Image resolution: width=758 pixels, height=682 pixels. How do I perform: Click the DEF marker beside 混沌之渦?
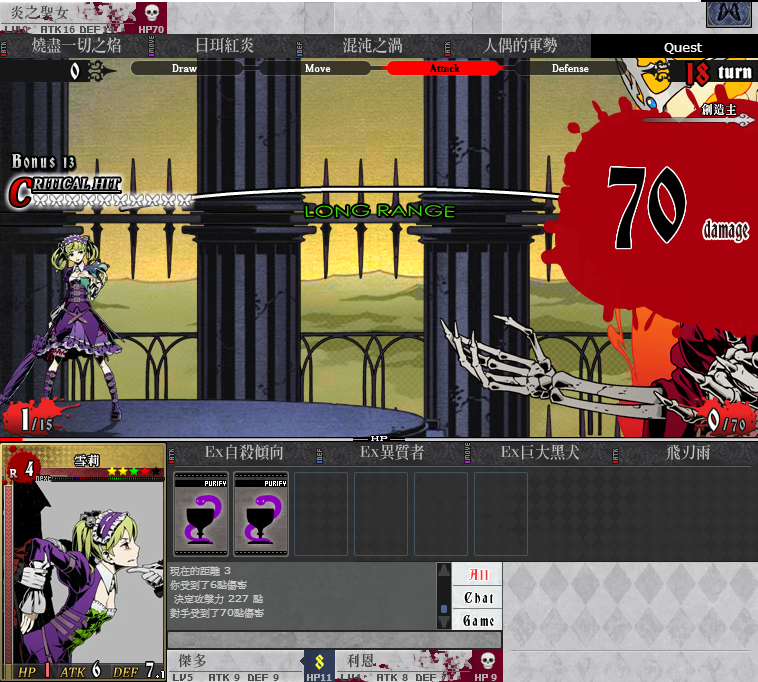[x=299, y=47]
